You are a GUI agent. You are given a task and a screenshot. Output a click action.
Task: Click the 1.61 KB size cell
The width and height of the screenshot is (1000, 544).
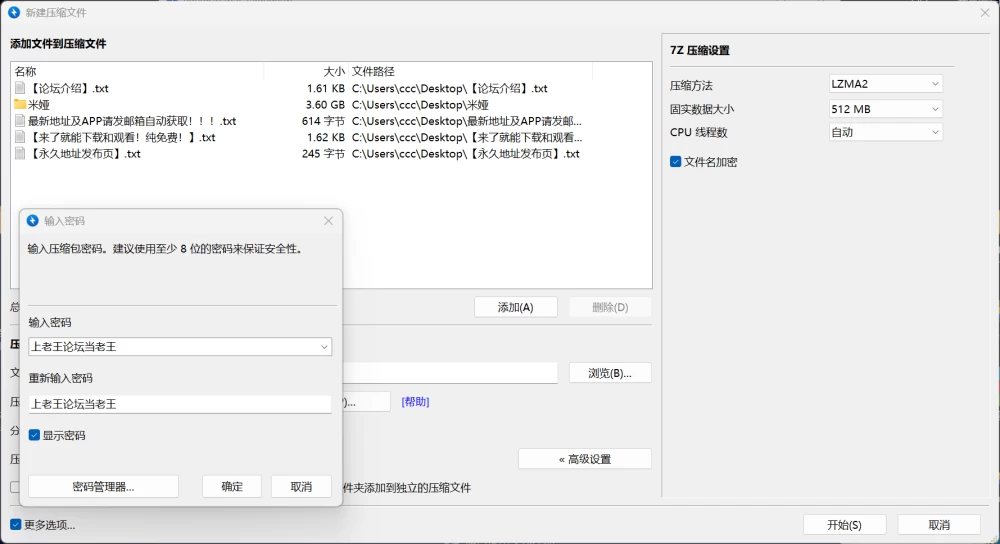[x=326, y=88]
